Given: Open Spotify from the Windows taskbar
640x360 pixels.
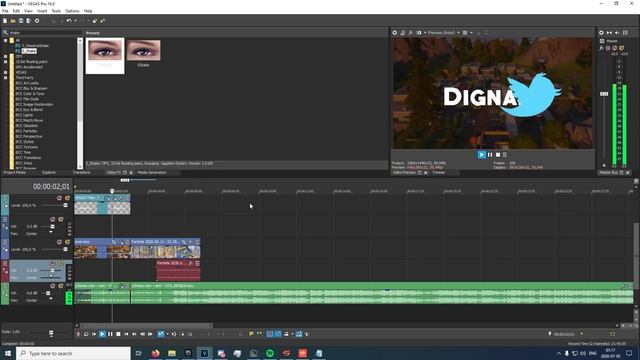Looking at the screenshot, I should [270, 353].
